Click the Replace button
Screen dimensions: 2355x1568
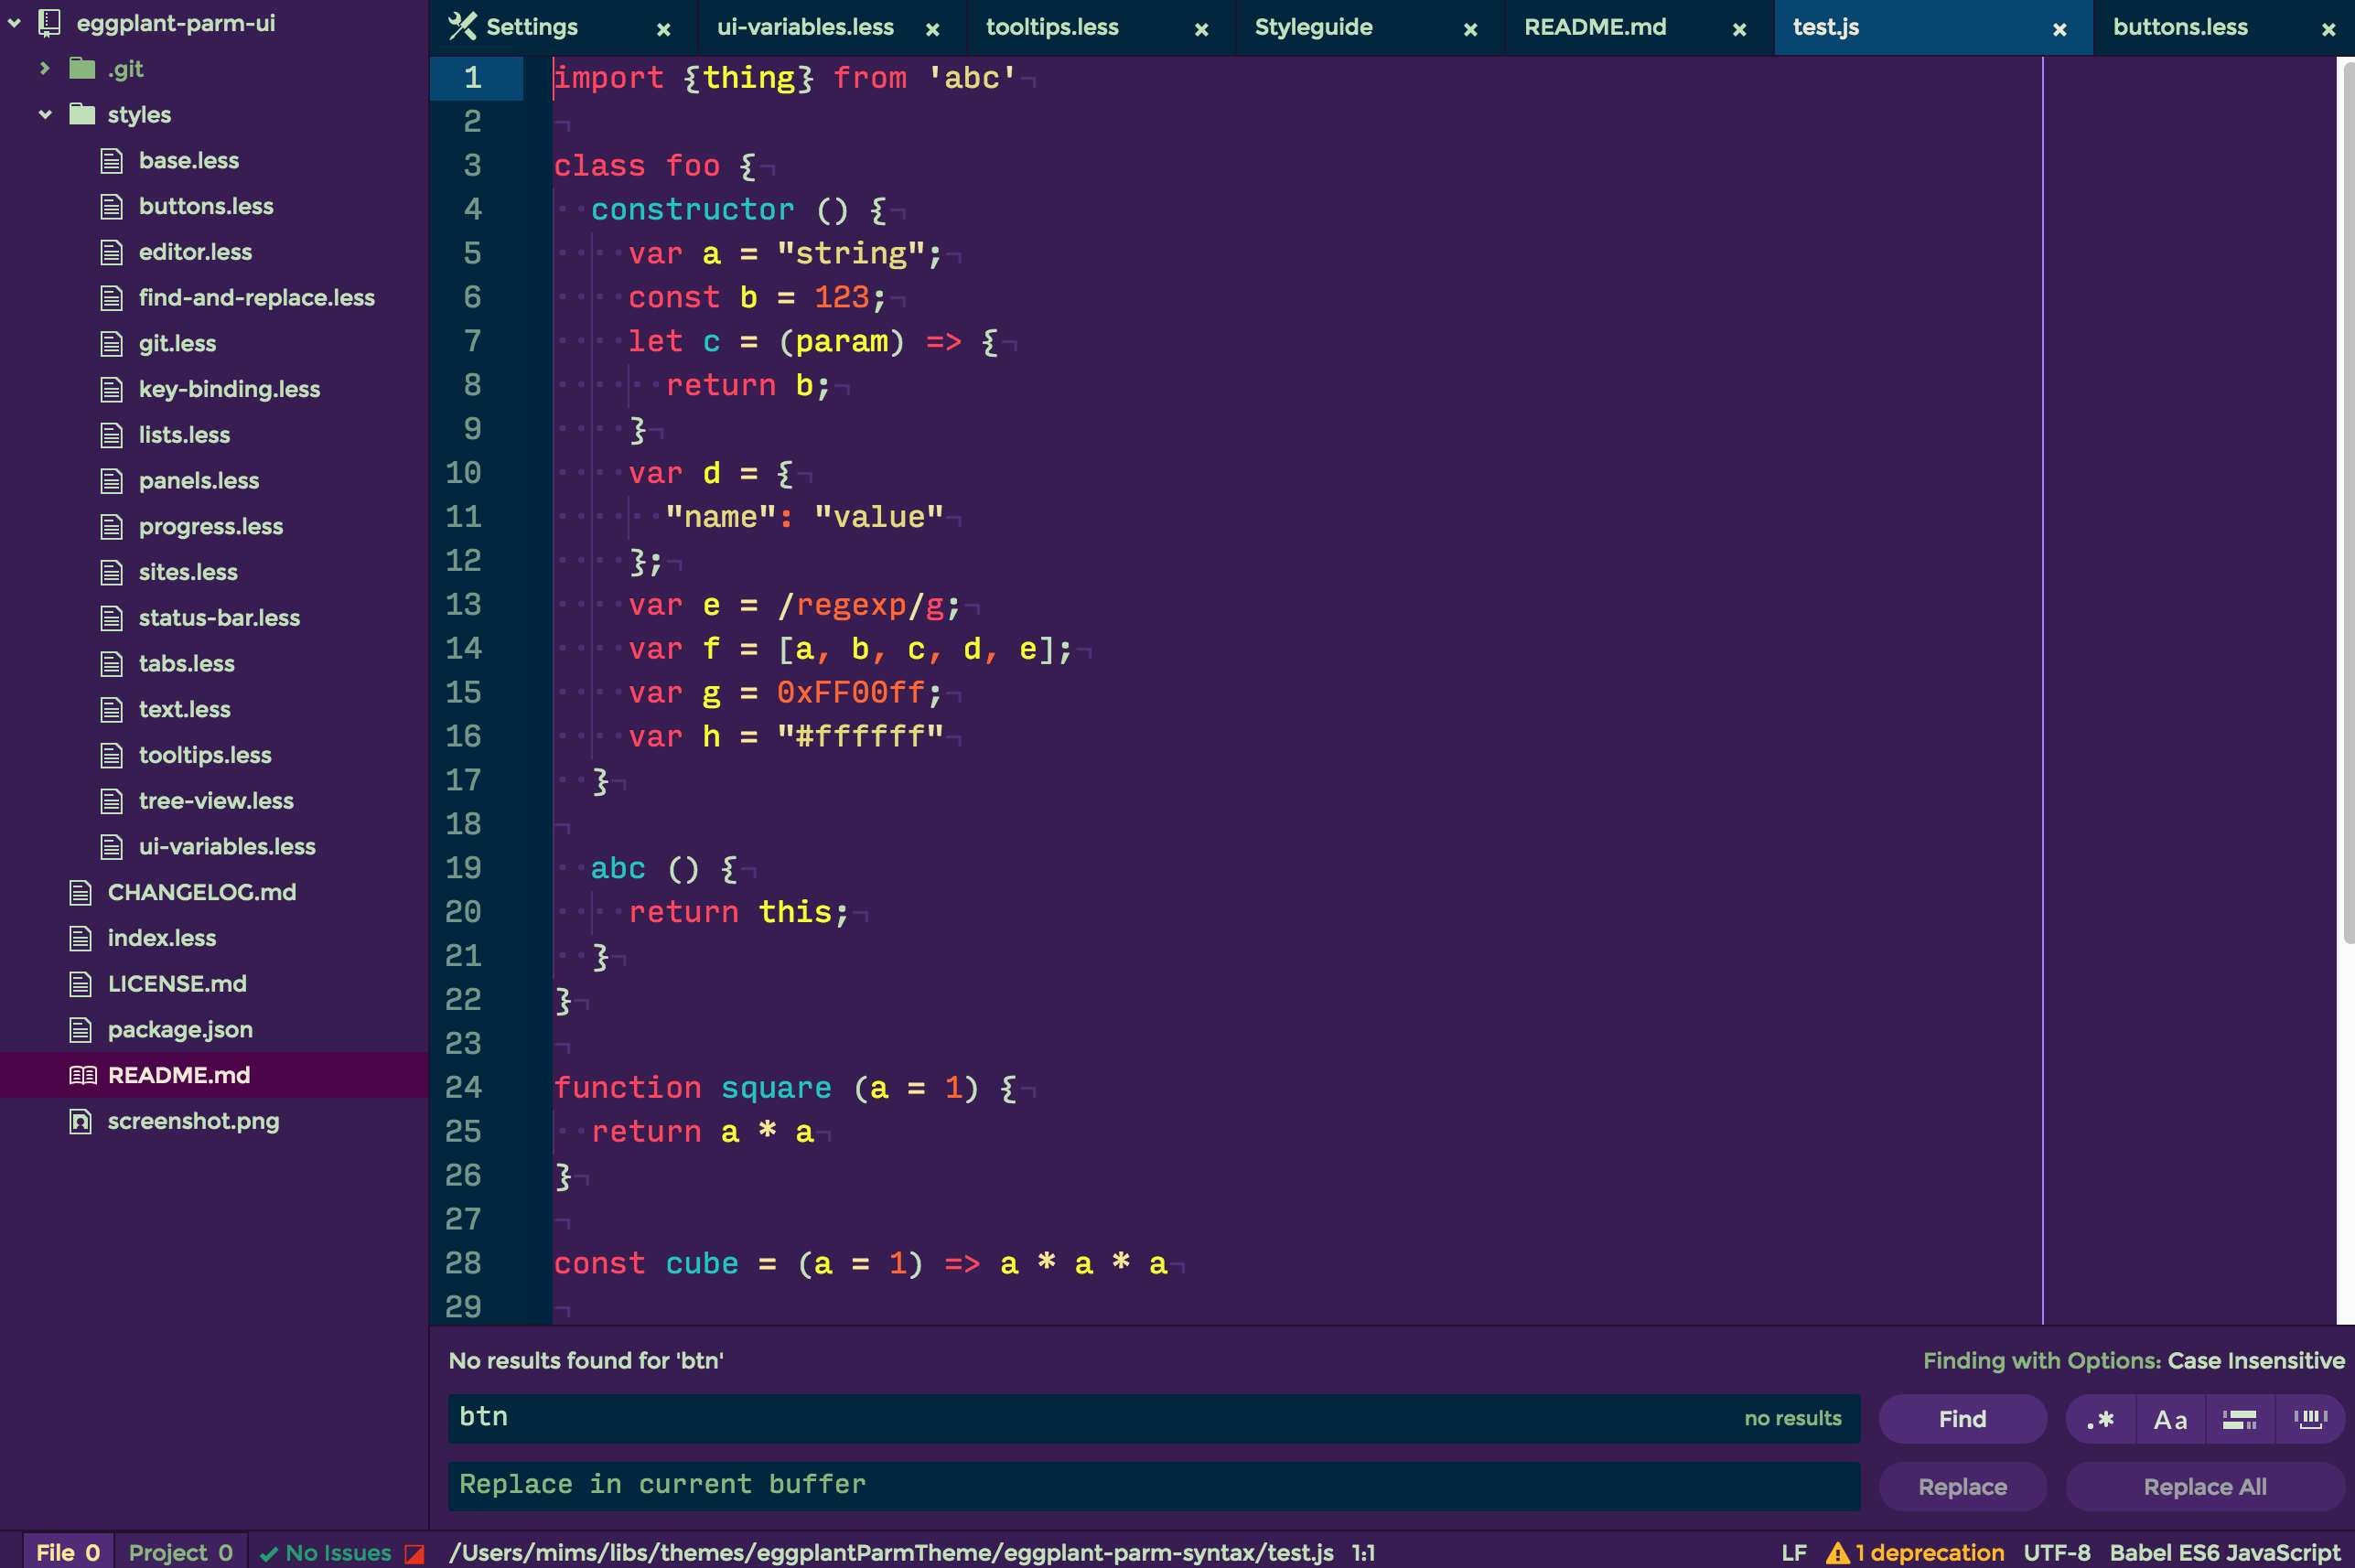click(x=1962, y=1487)
